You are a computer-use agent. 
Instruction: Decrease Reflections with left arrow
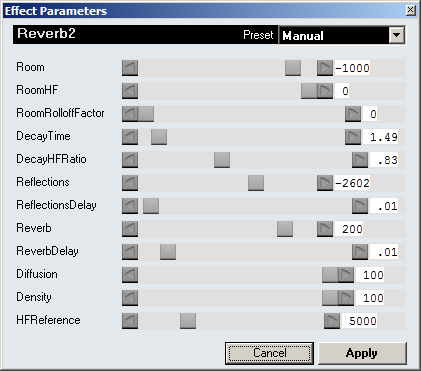[x=130, y=183]
